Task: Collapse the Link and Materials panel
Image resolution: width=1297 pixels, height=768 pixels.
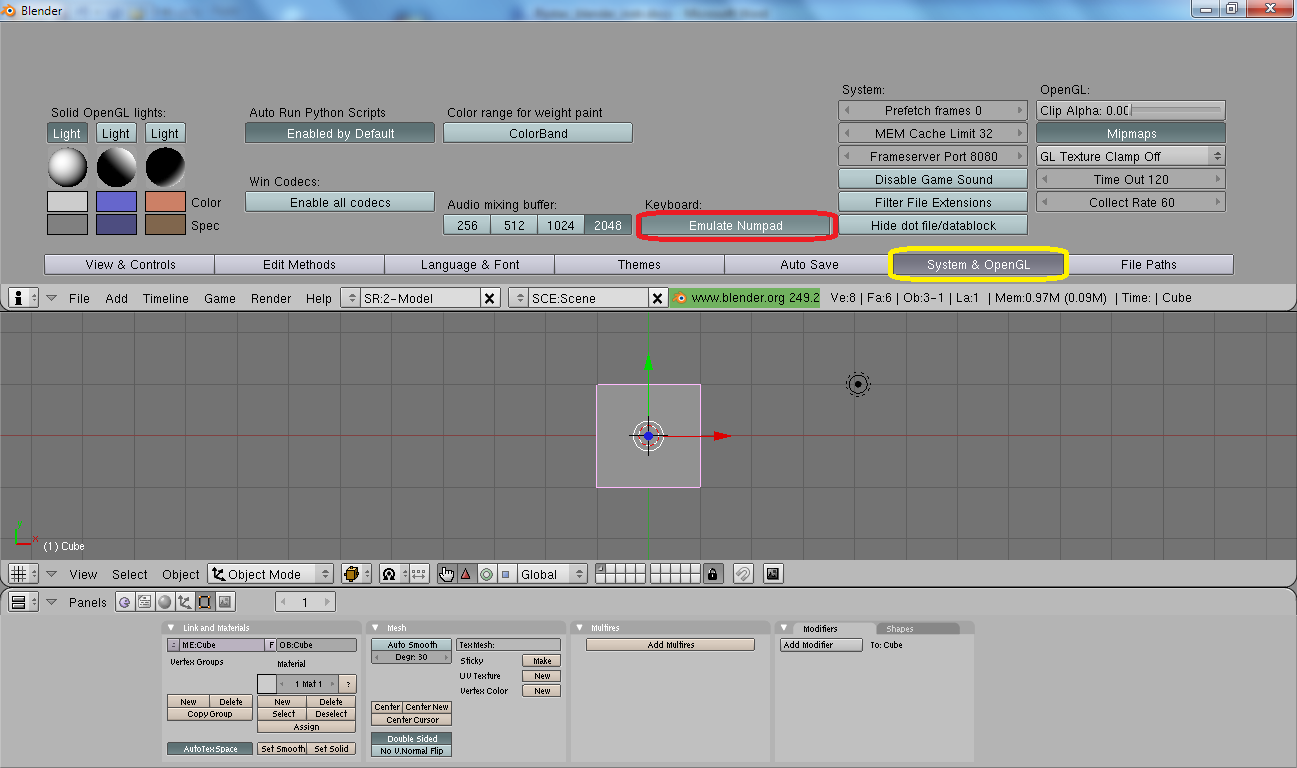Action: coord(171,628)
